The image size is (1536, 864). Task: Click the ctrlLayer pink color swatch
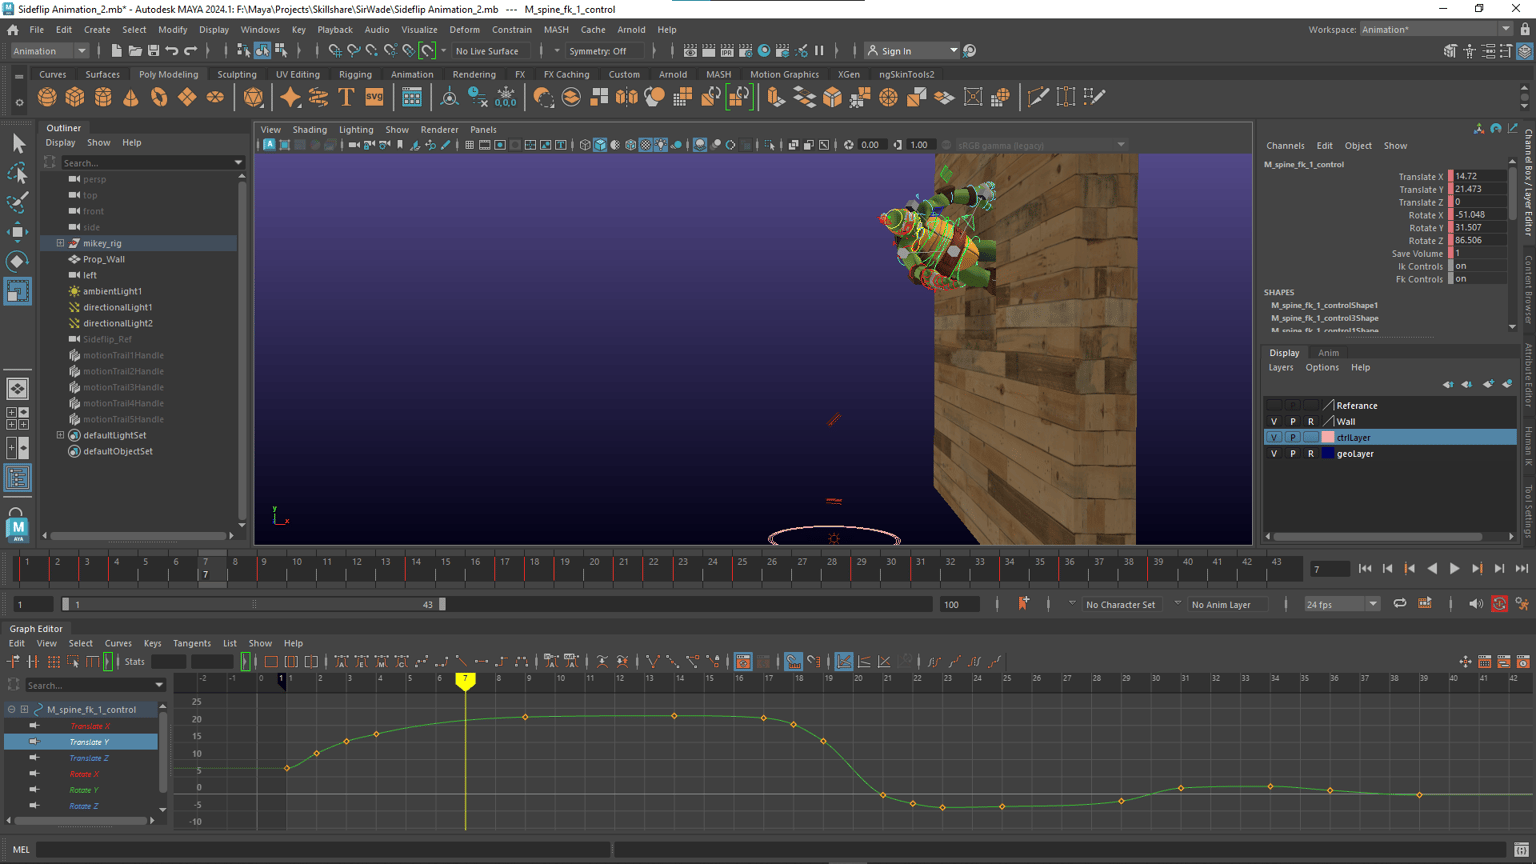coord(1328,438)
